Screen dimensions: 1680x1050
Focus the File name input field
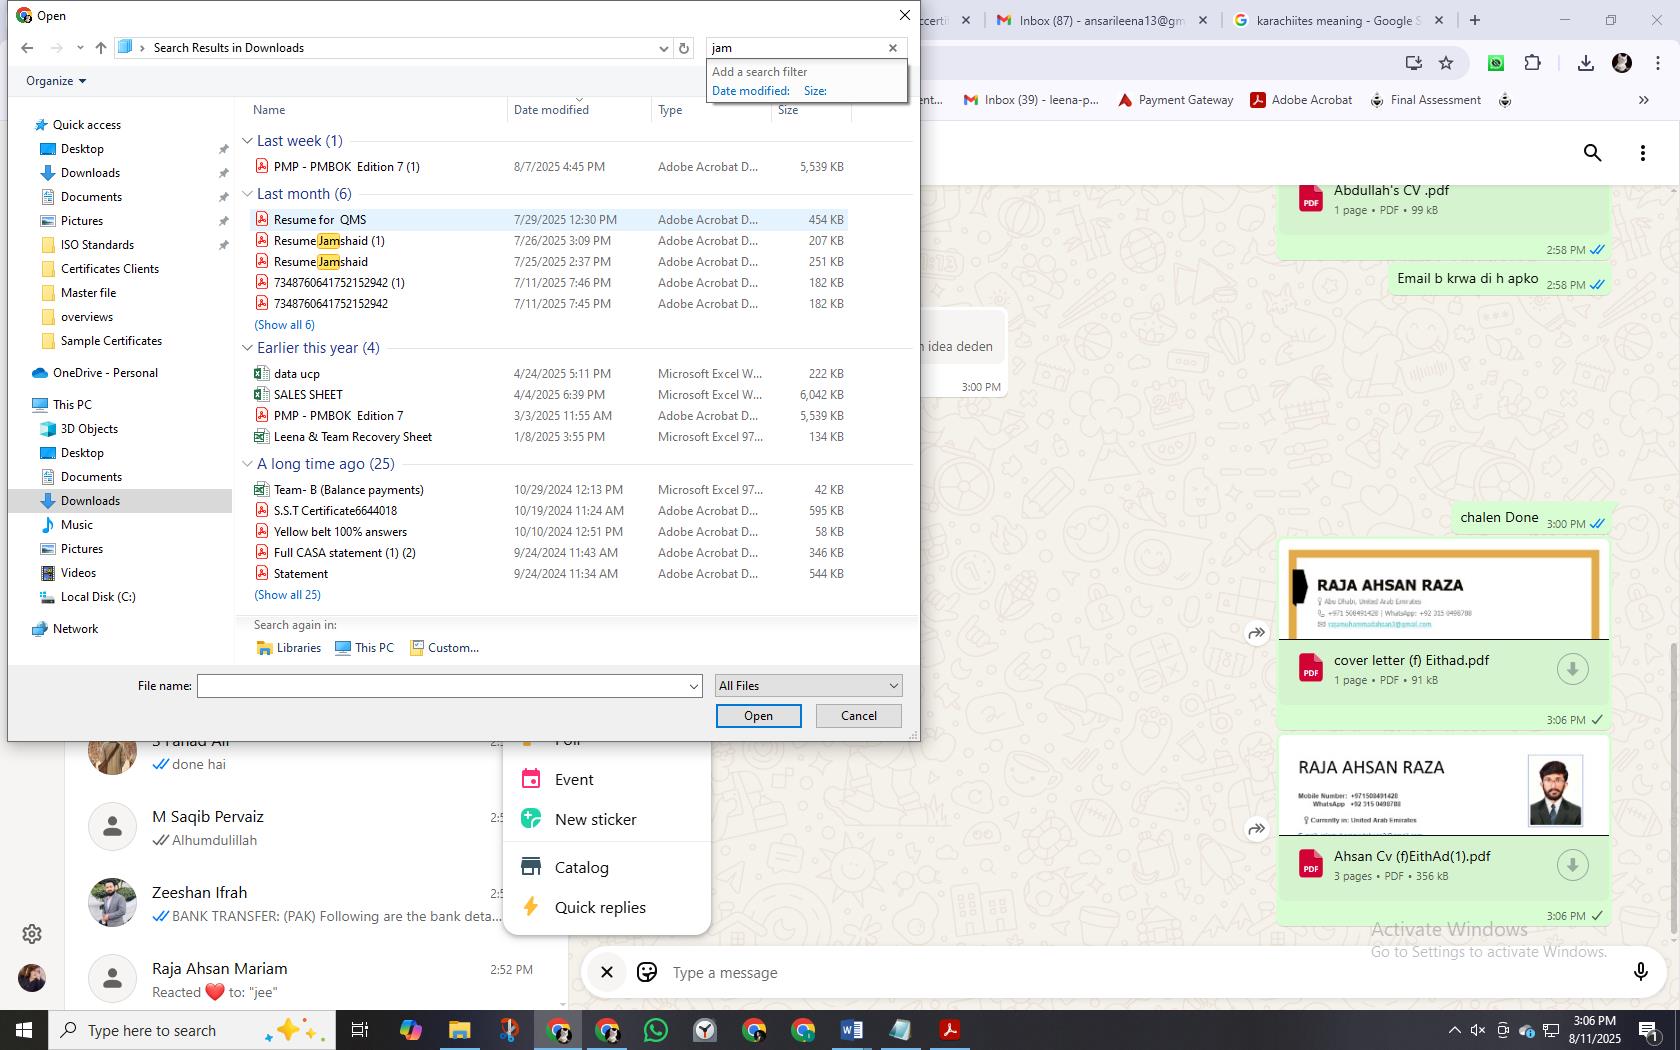tap(442, 686)
